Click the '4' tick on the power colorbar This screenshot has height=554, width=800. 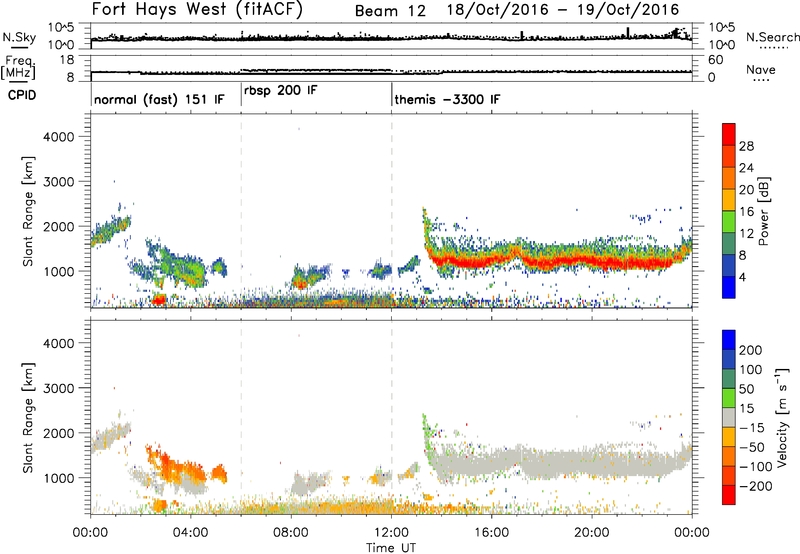(742, 277)
